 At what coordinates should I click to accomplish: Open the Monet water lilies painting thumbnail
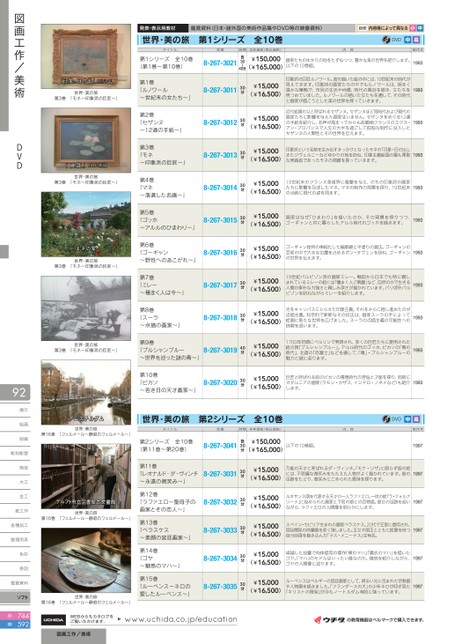(86, 140)
